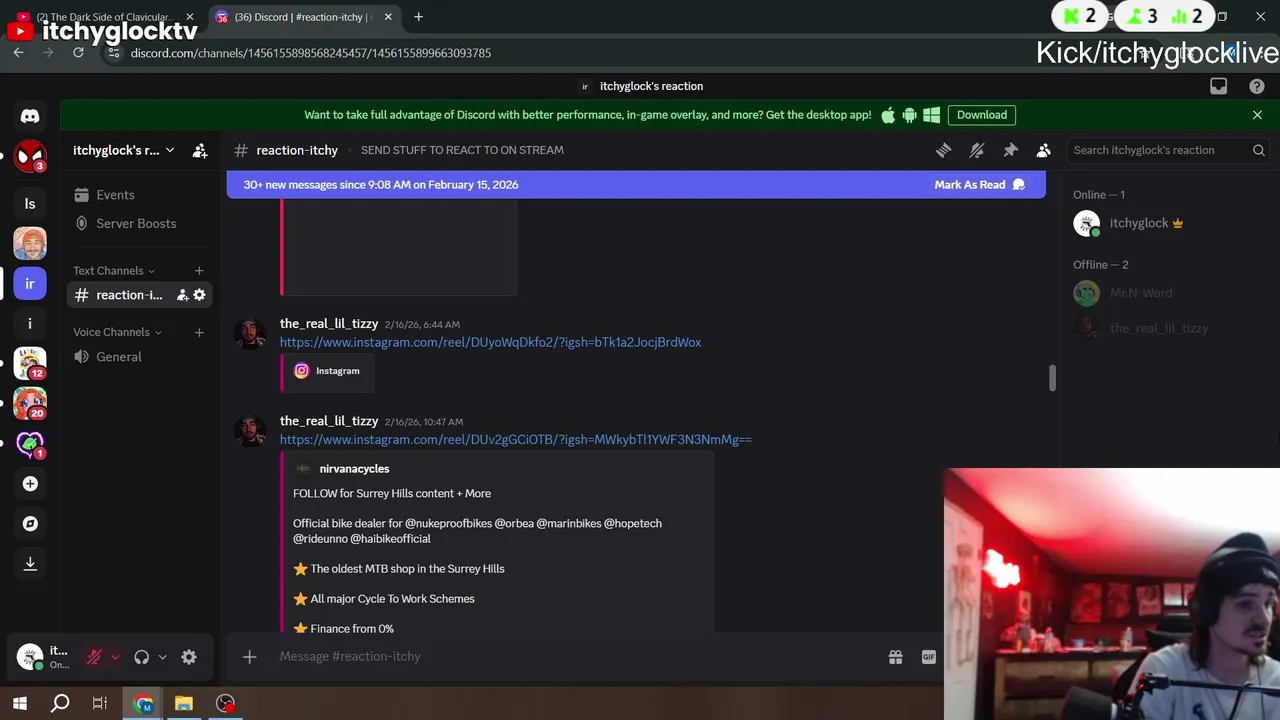Grab the chat scrollbar thumb

coord(1052,378)
